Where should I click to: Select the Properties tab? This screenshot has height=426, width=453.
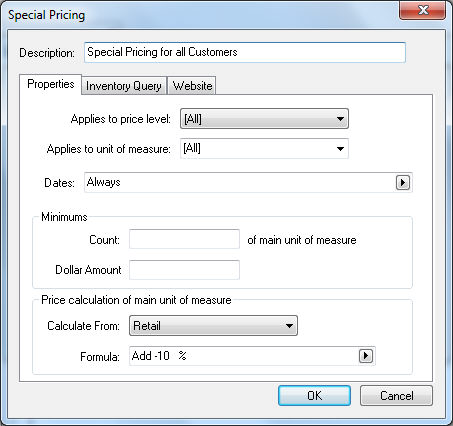tap(51, 84)
